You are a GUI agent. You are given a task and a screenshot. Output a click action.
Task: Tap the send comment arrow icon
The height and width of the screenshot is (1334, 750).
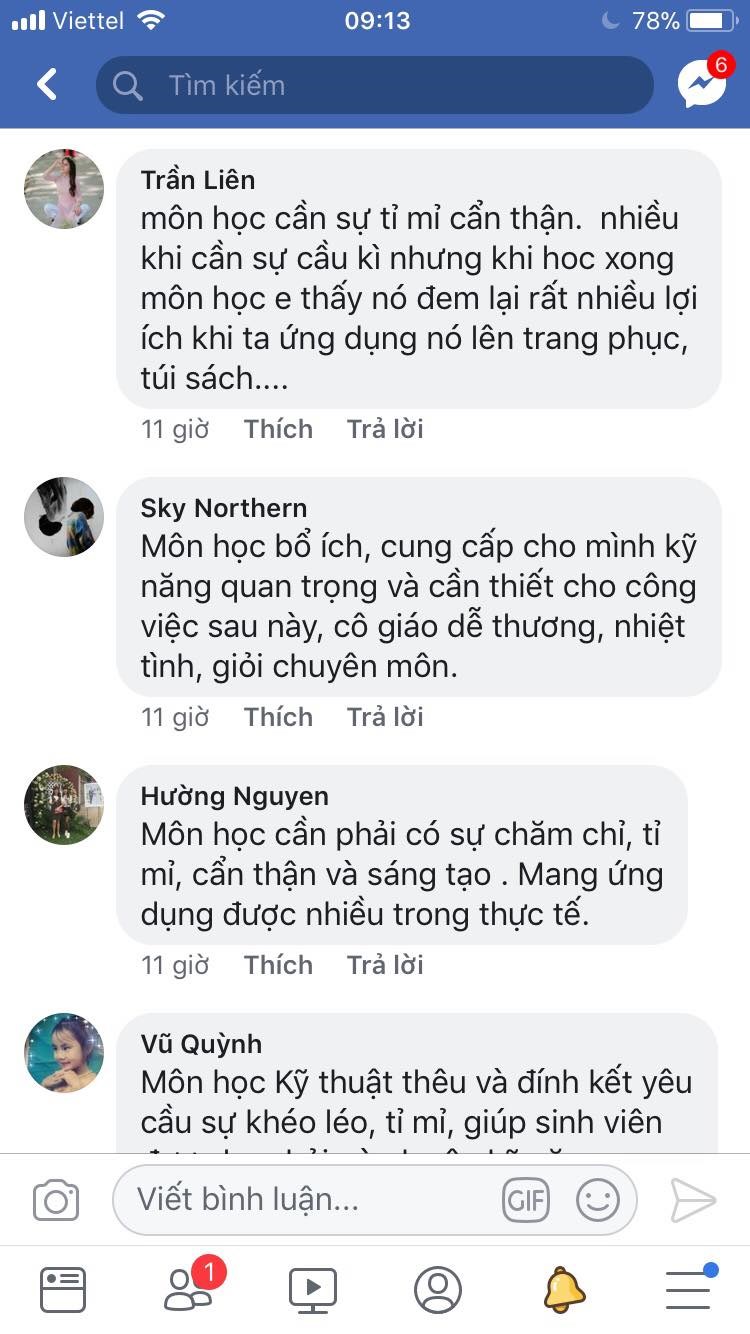coord(692,1200)
